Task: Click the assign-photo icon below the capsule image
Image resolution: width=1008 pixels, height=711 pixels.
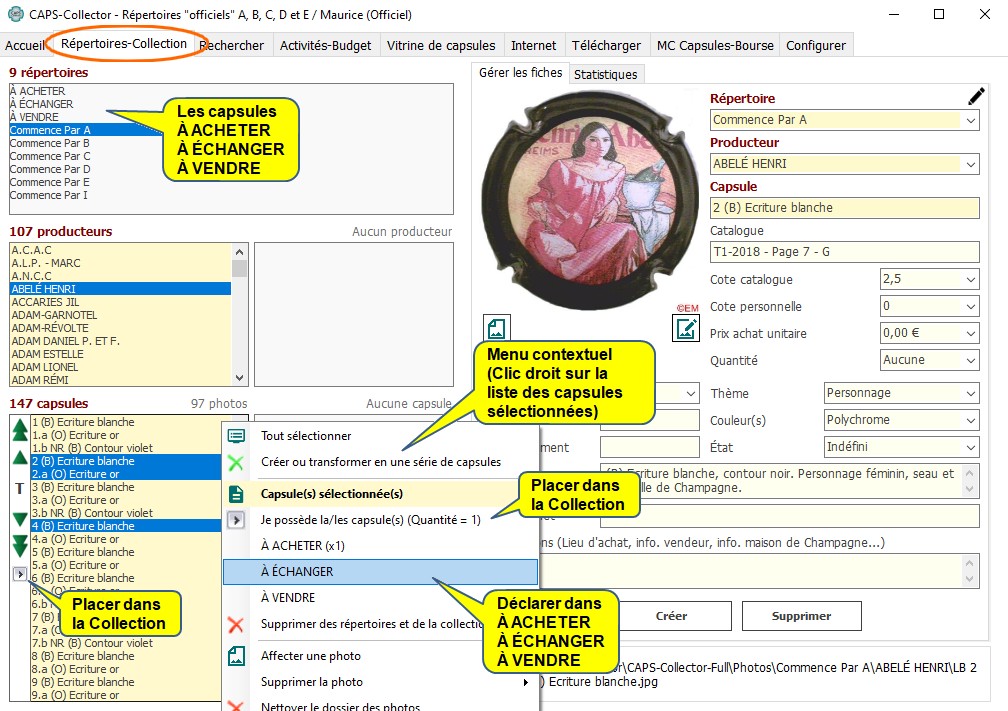Action: click(496, 328)
